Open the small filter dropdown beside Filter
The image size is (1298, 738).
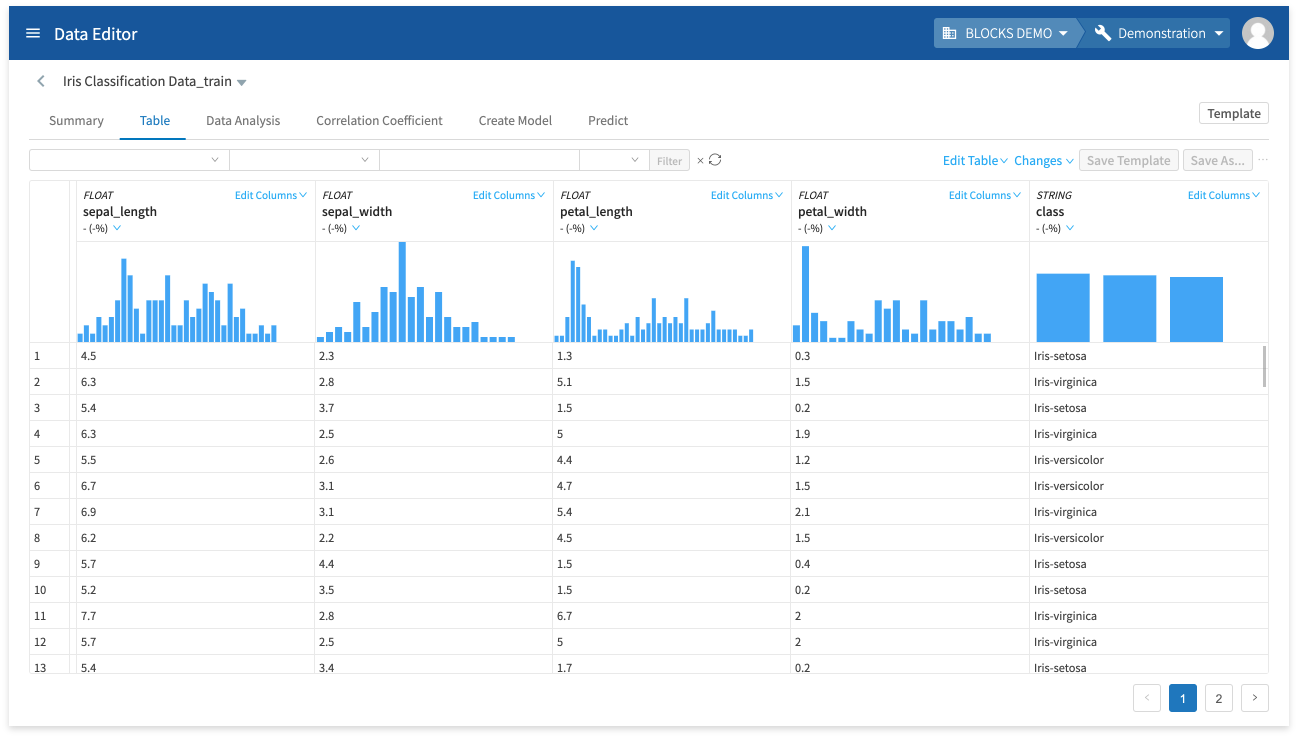(x=614, y=160)
